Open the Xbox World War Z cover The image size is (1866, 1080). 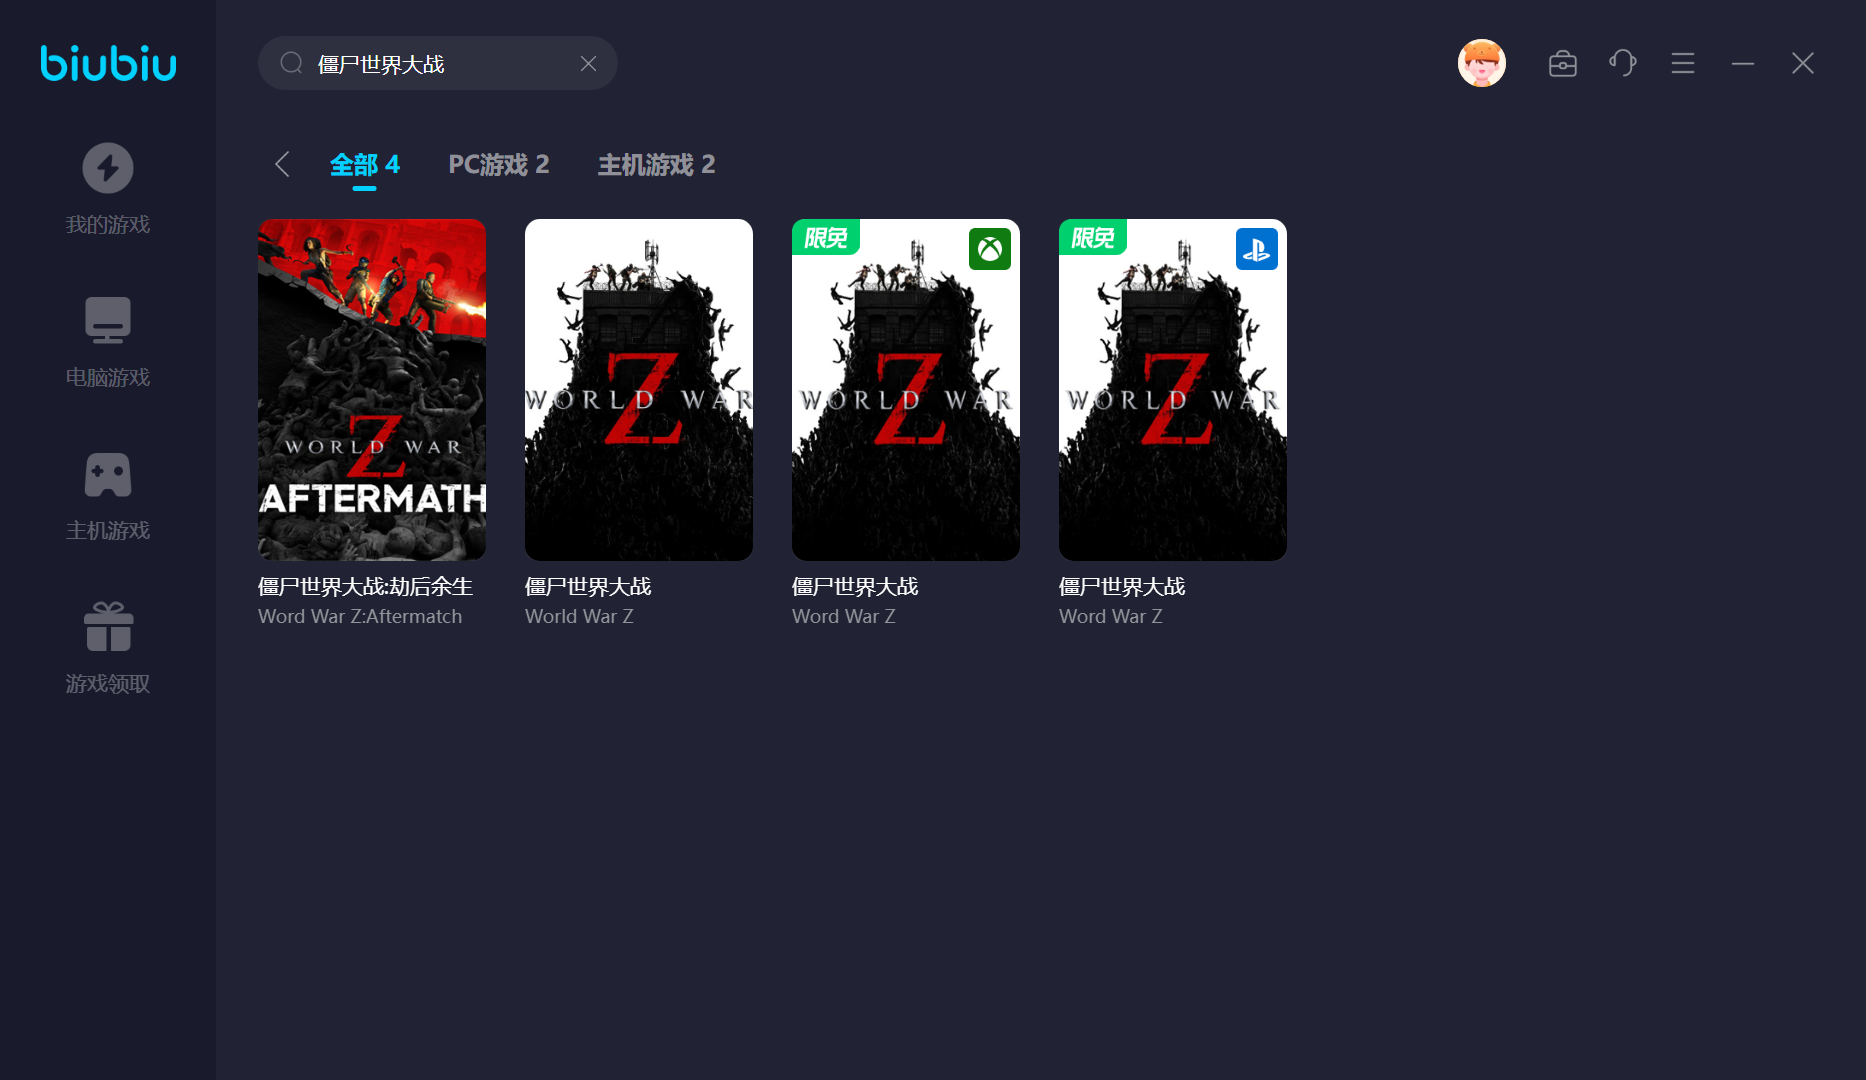[906, 390]
